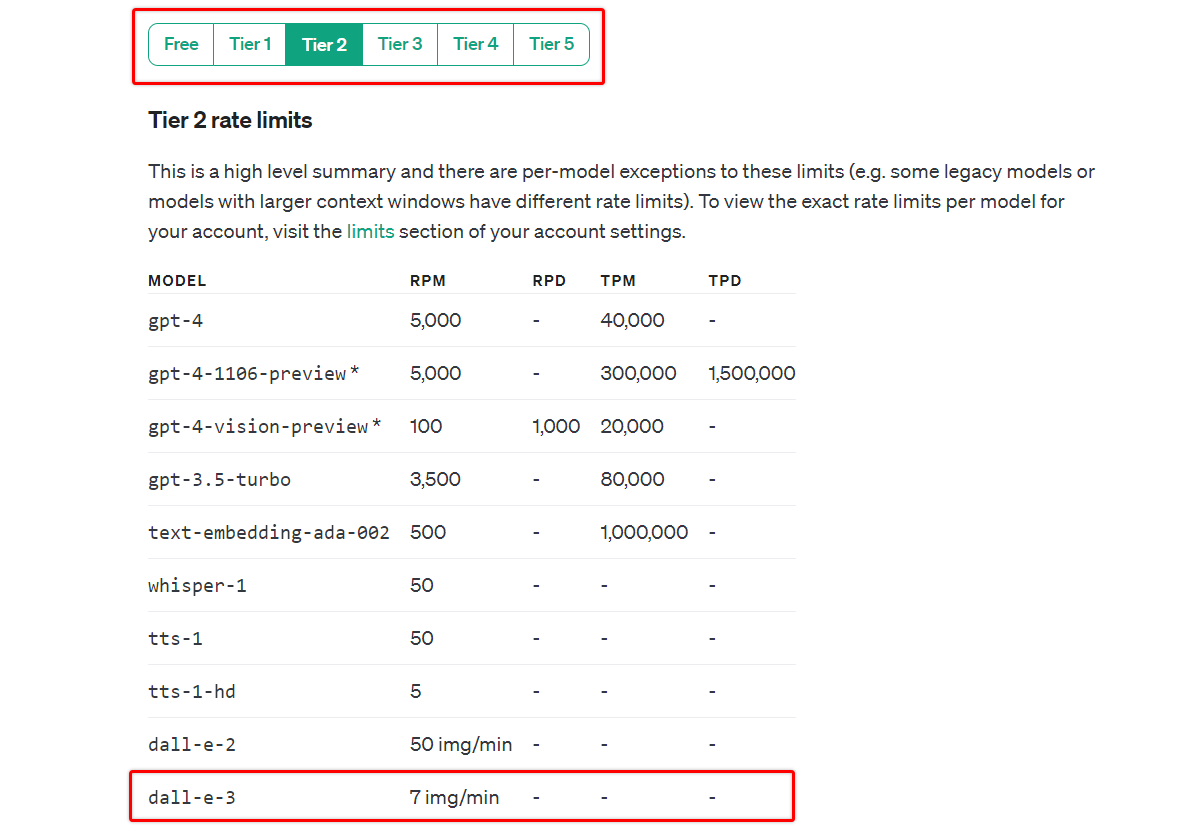Click the 50 RPM value for whisper-1

421,585
